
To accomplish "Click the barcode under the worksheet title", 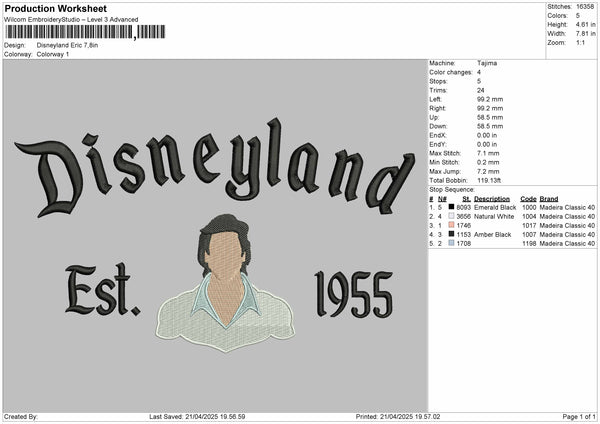I will pos(85,32).
